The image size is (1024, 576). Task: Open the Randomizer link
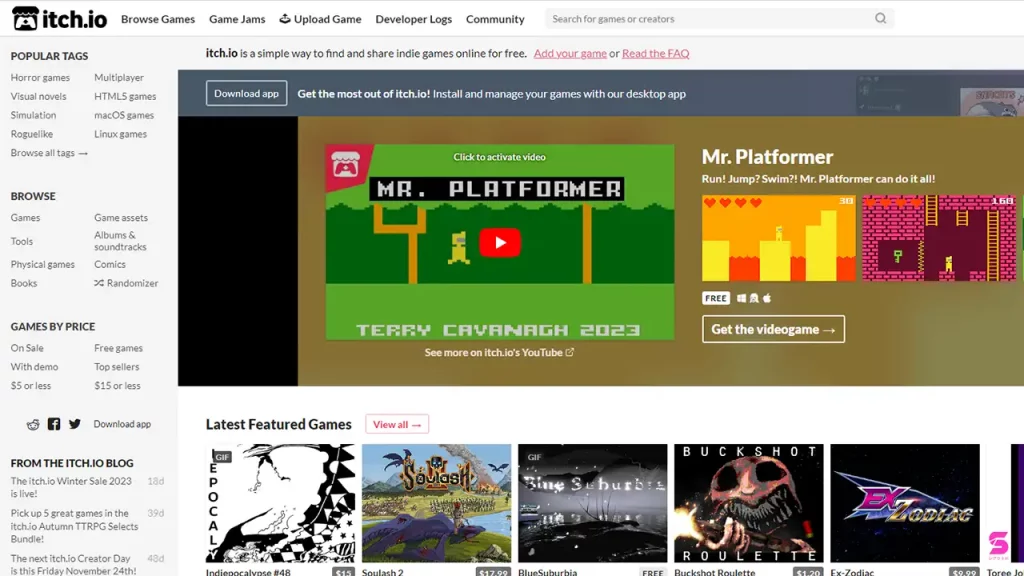(x=126, y=283)
